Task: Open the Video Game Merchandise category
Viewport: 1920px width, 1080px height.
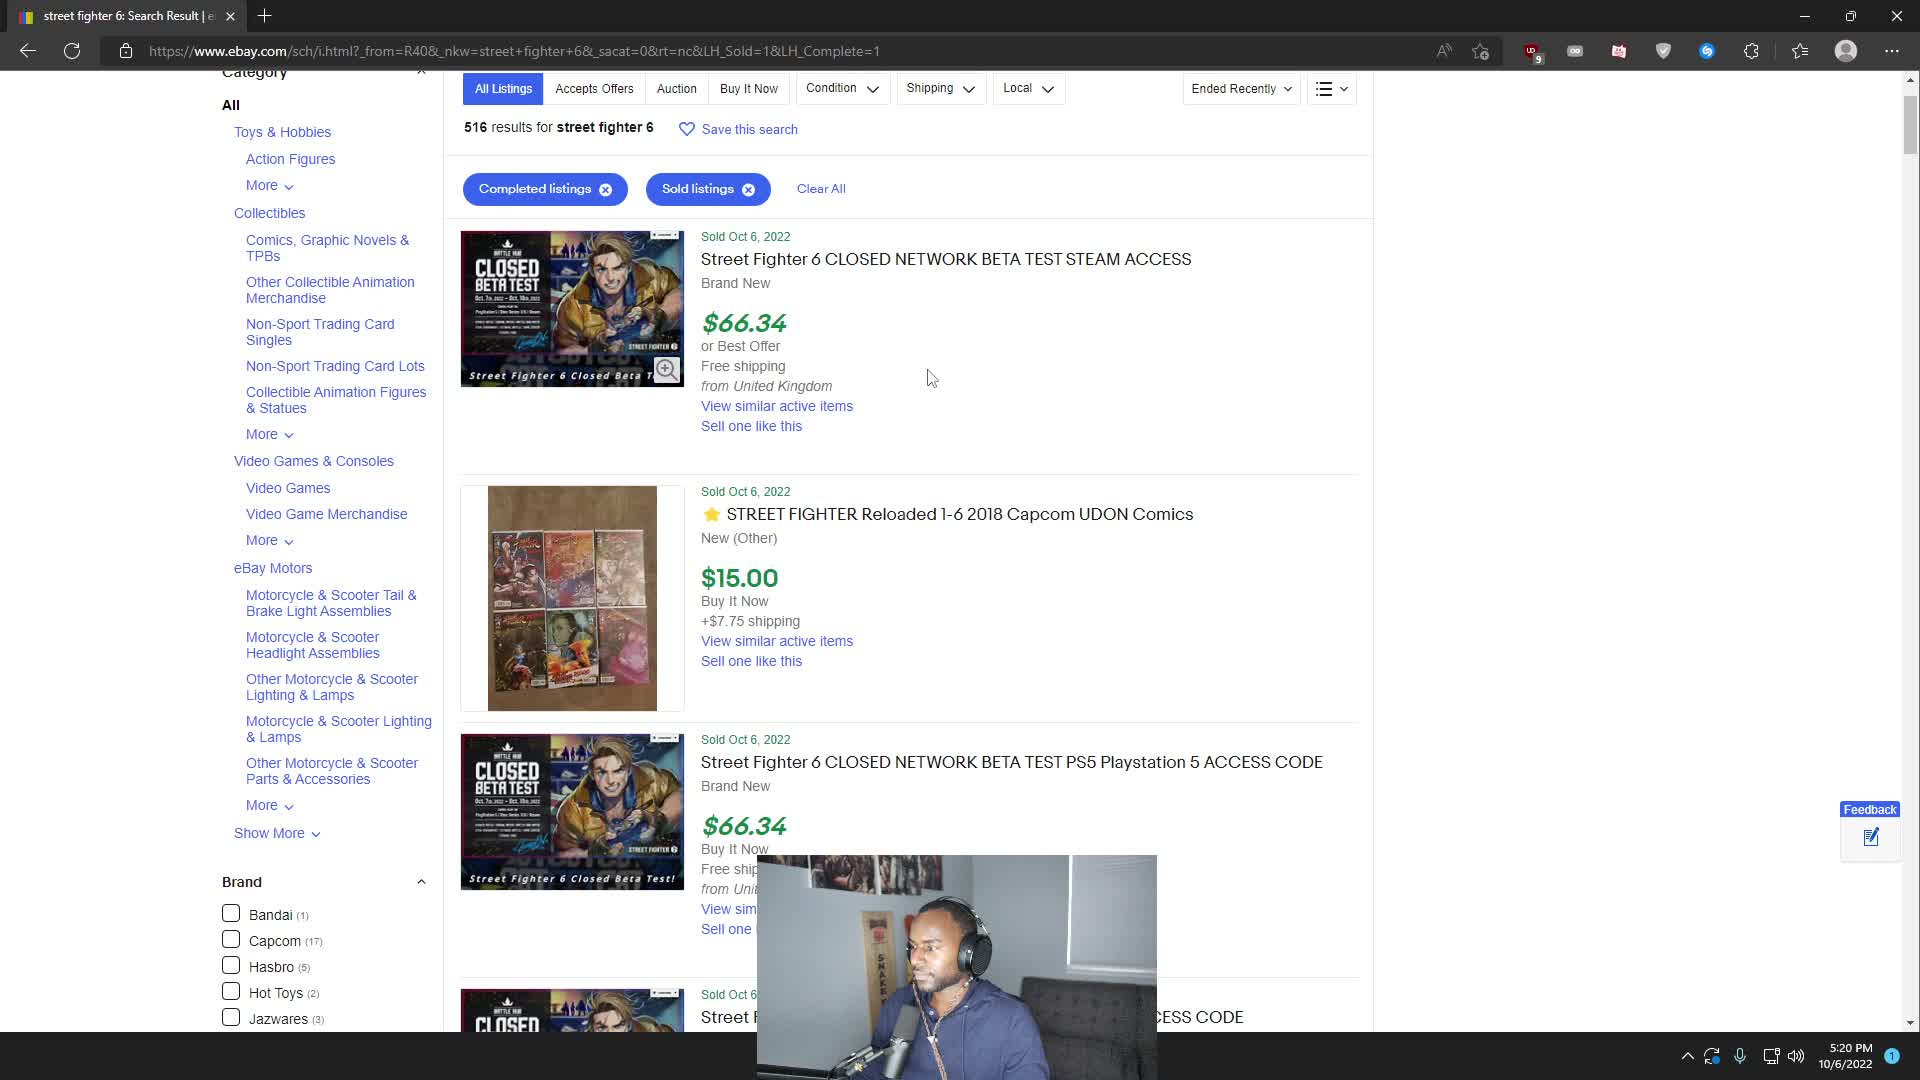Action: (326, 514)
